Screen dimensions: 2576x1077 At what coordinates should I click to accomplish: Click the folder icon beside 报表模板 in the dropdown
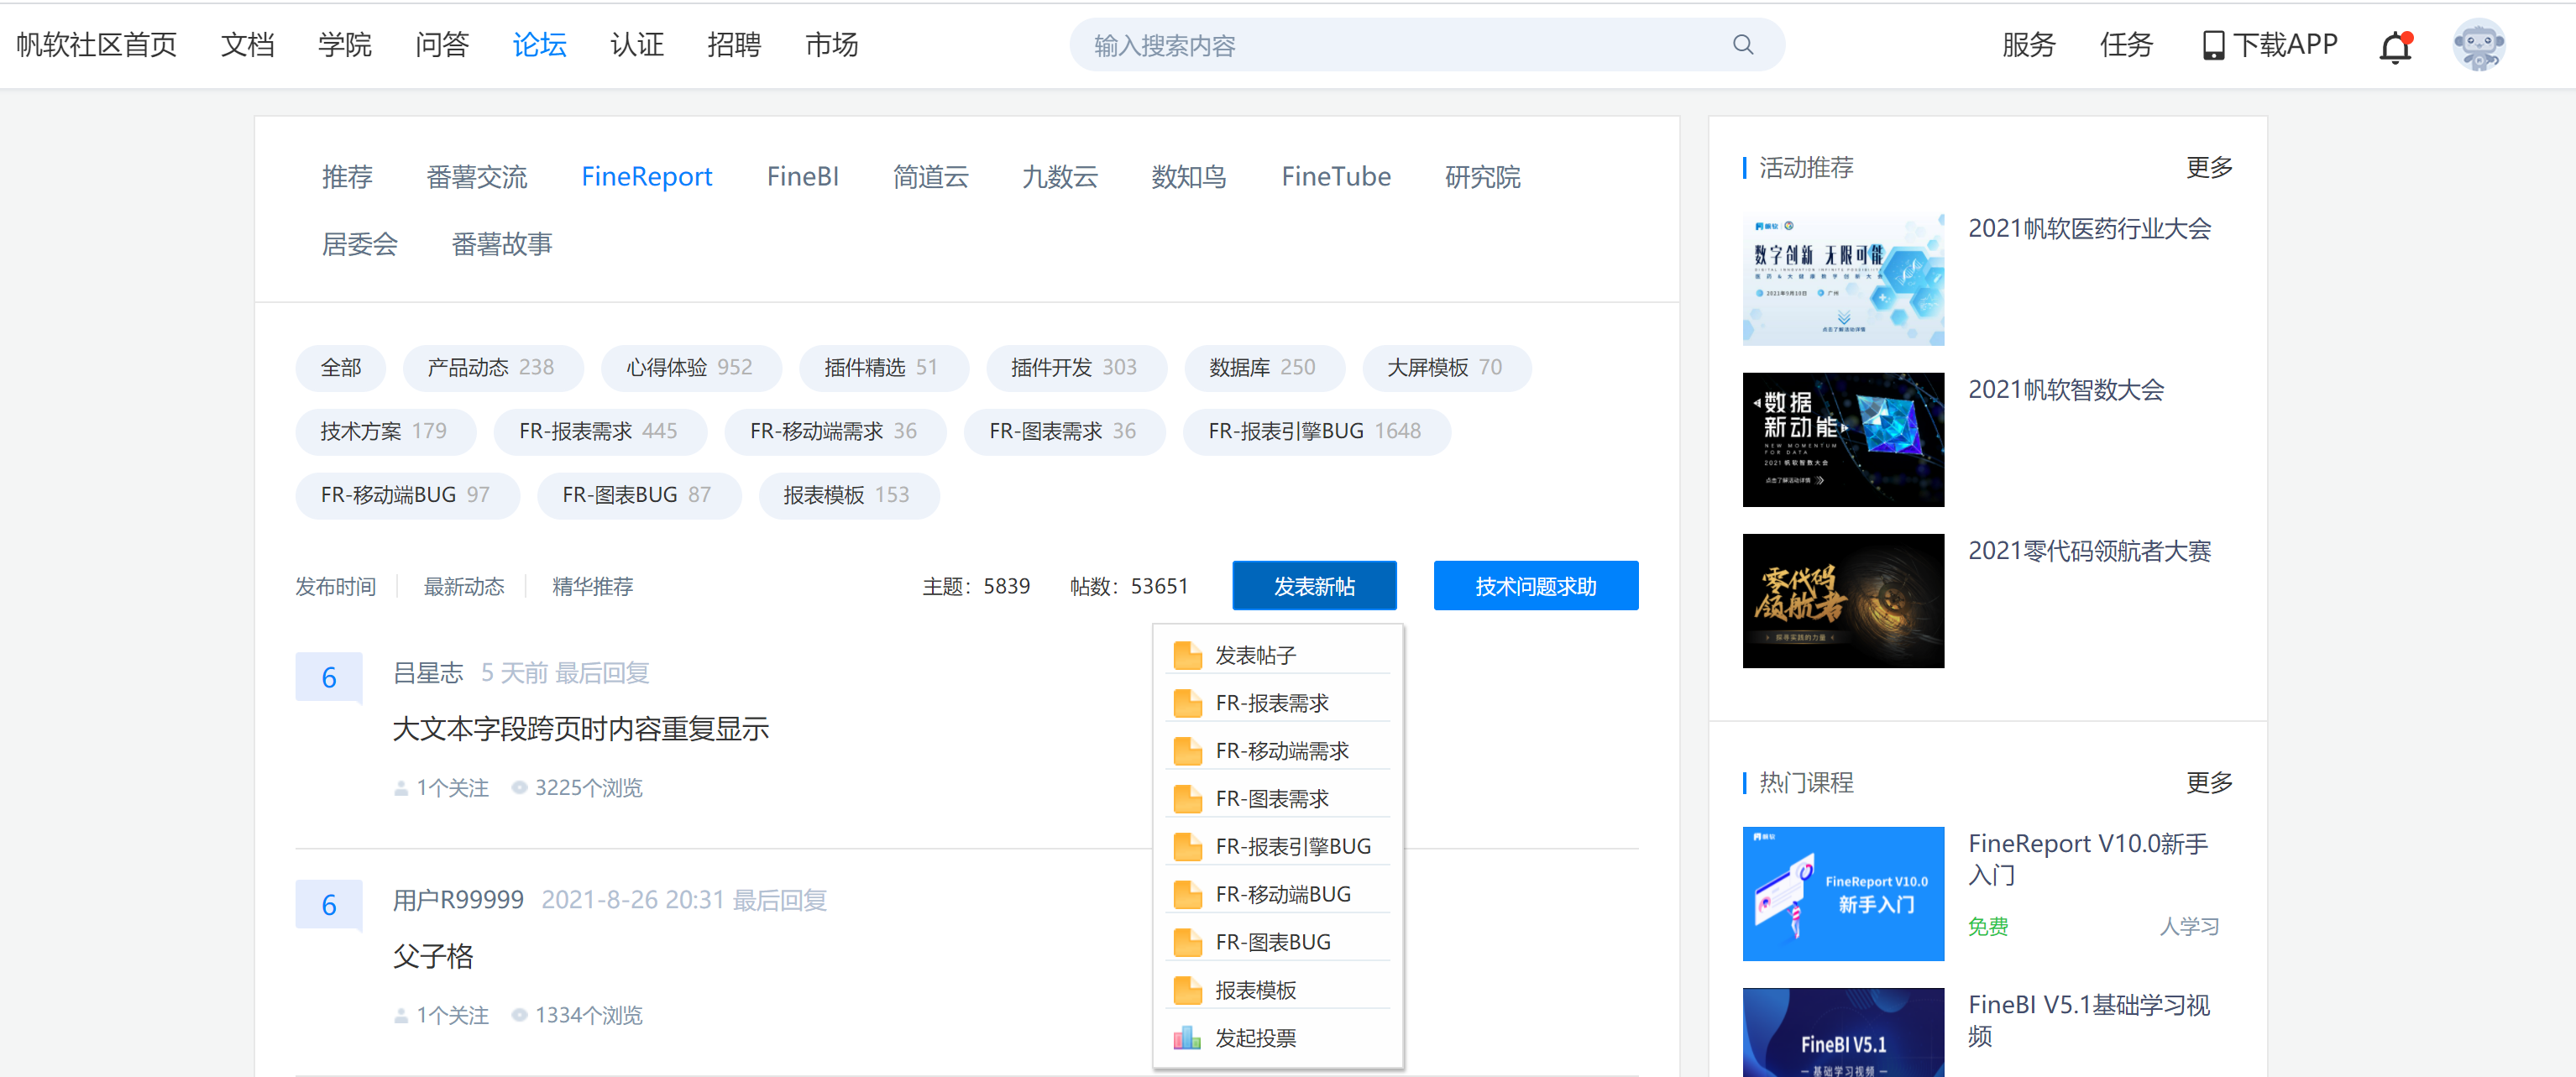click(x=1187, y=990)
